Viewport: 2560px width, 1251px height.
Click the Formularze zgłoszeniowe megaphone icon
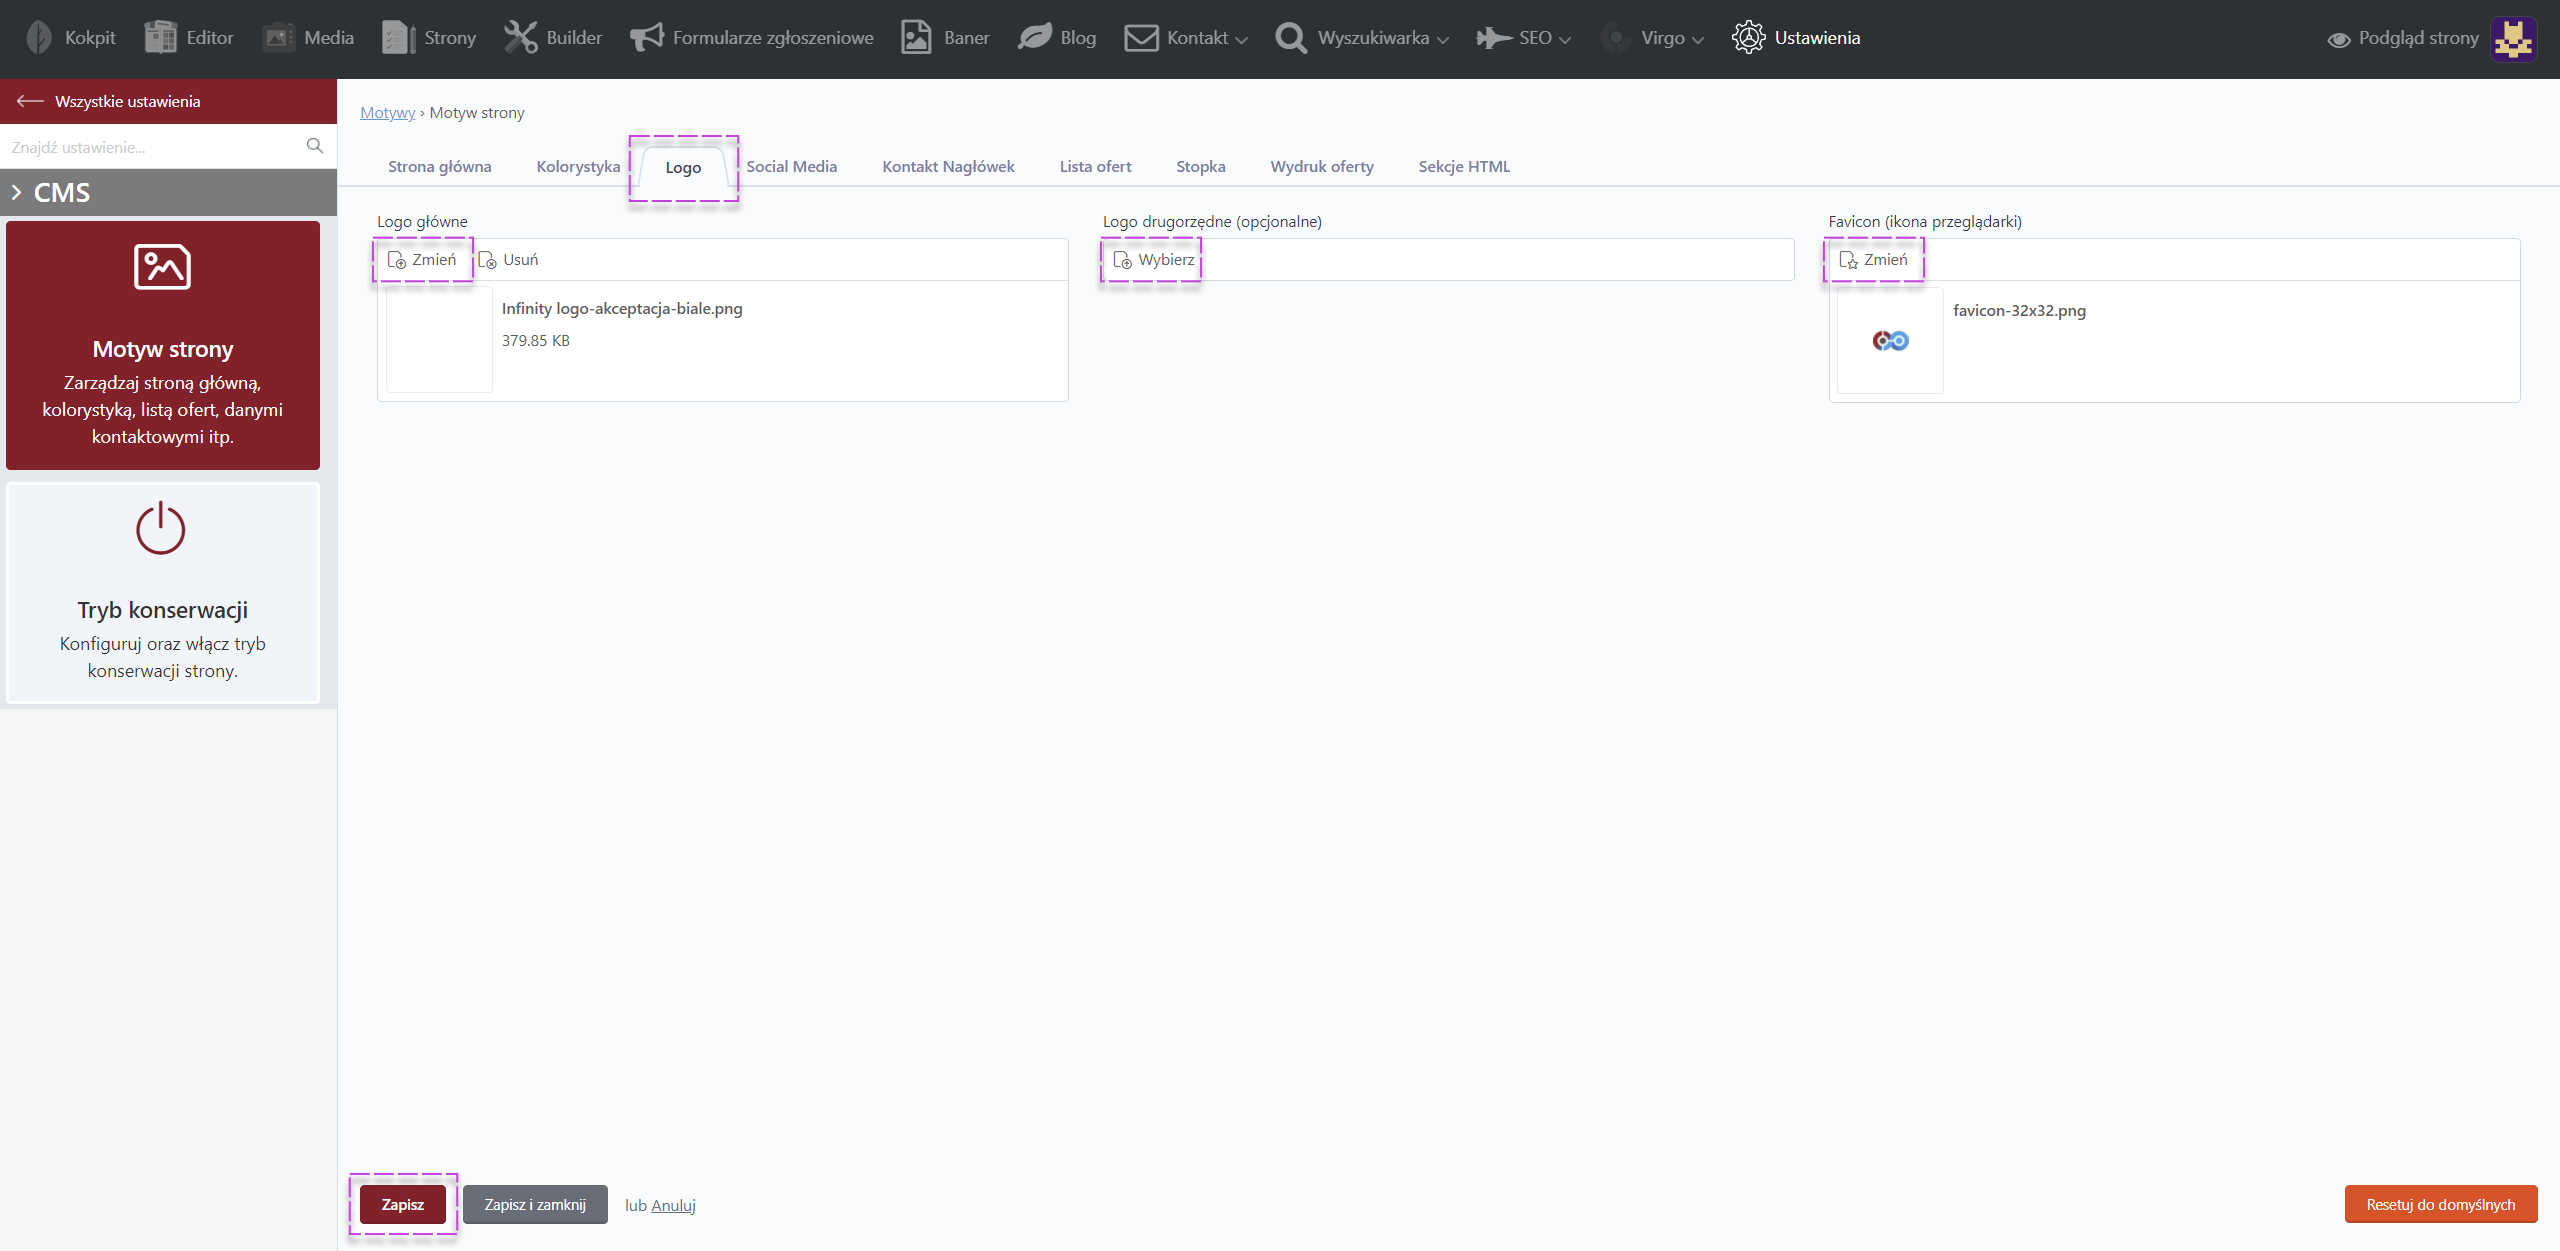647,38
